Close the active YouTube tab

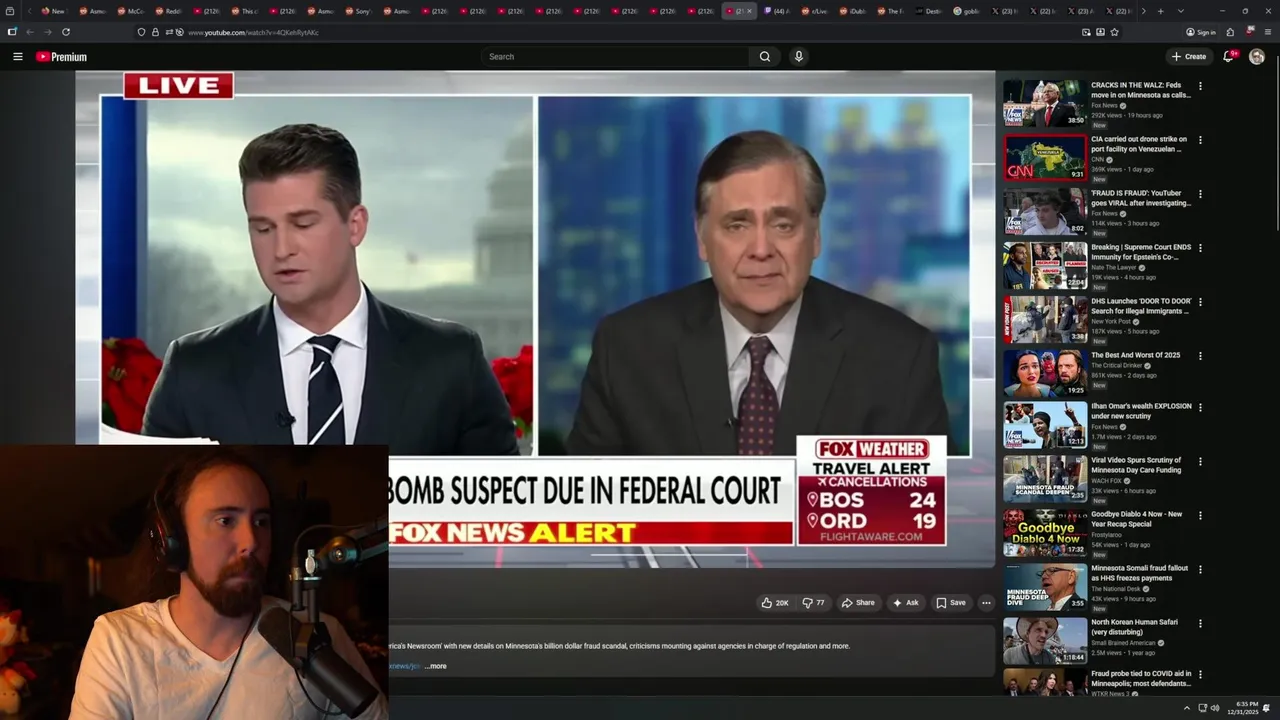point(749,11)
